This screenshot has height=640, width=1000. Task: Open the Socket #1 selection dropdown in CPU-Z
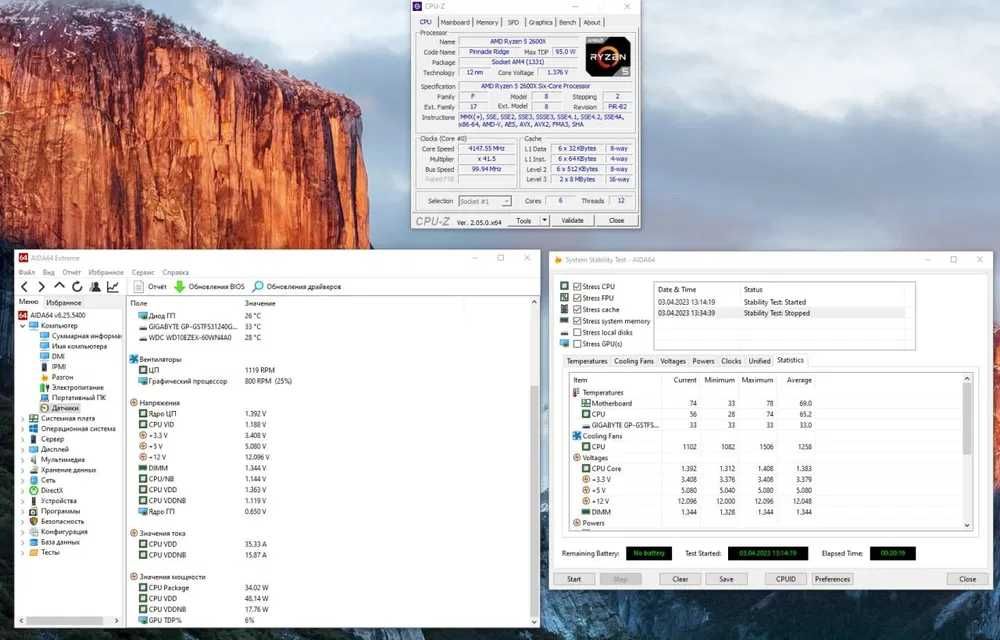(485, 201)
